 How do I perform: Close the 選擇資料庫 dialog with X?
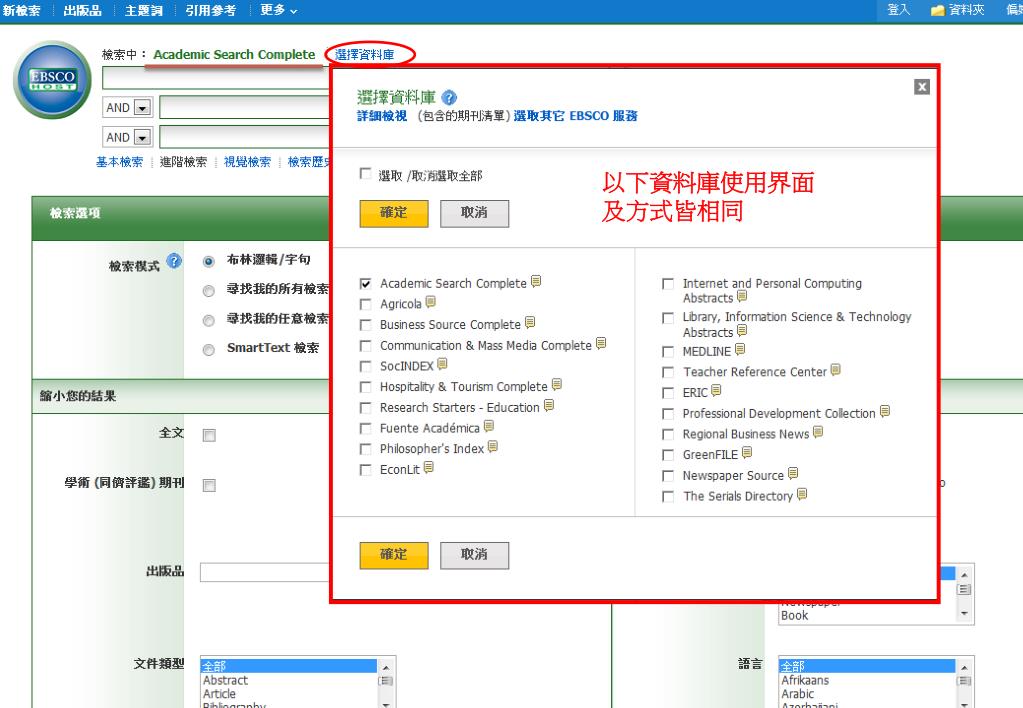point(922,87)
